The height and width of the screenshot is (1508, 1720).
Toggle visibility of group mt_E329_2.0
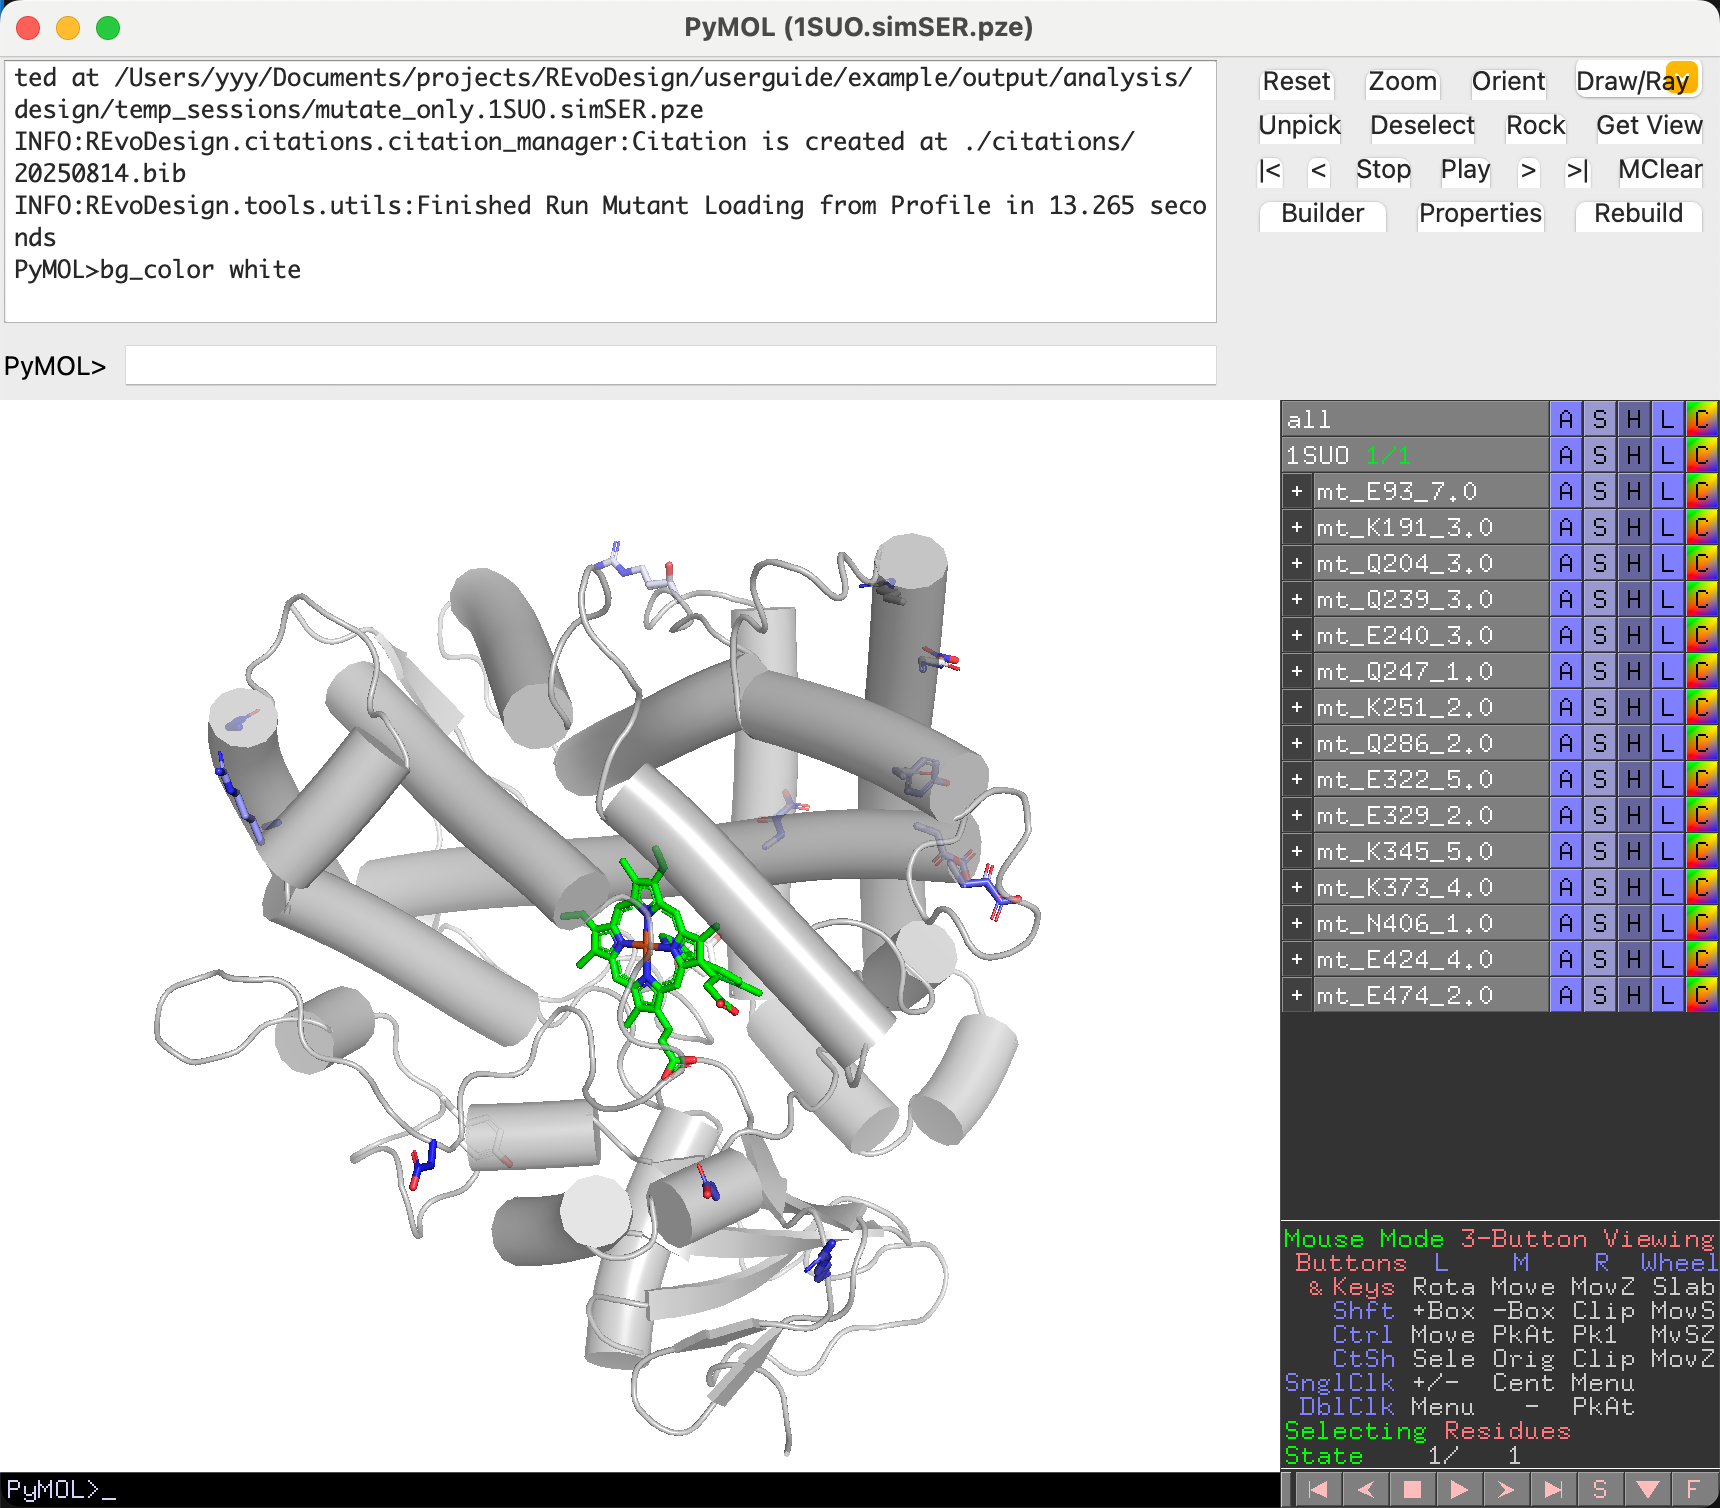[x=1430, y=815]
